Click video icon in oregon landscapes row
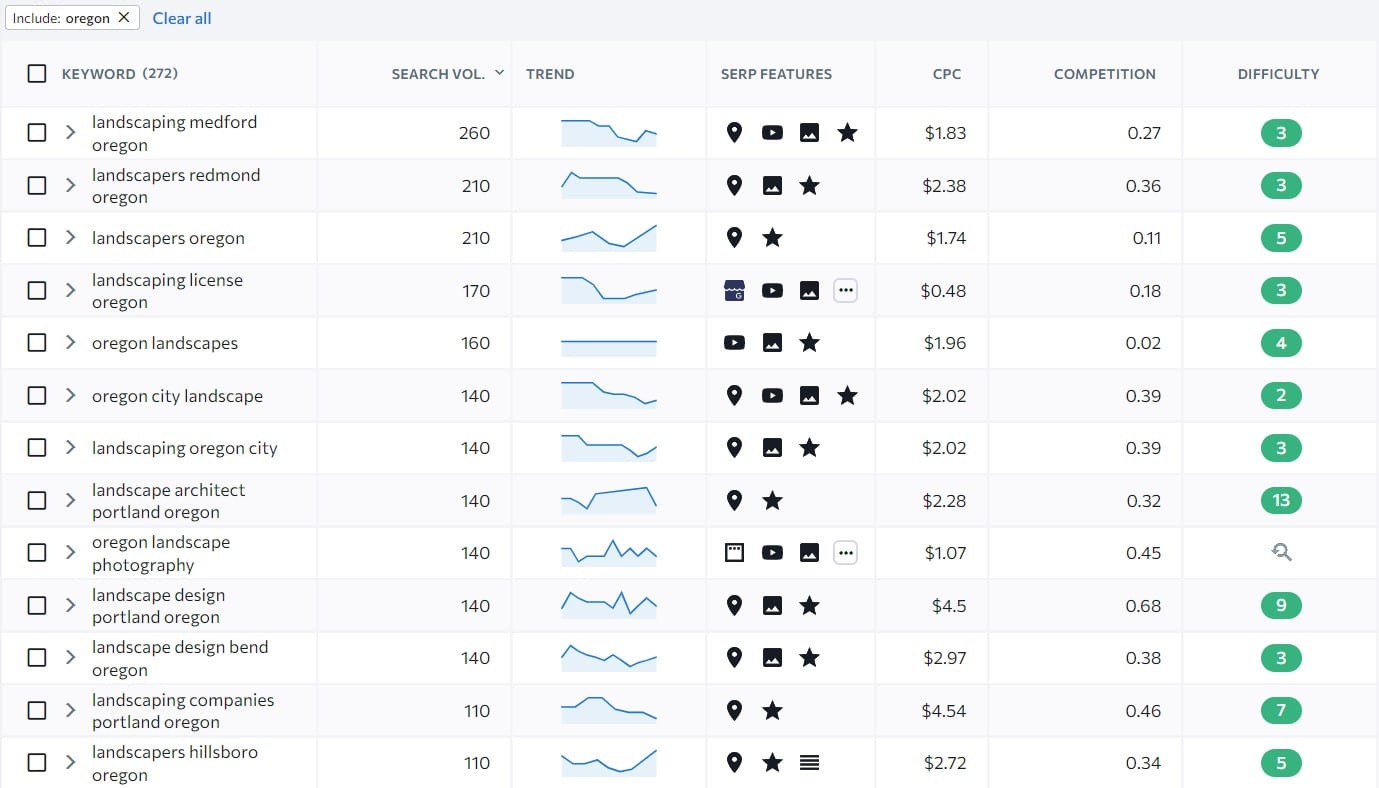The height and width of the screenshot is (788, 1379). (x=734, y=343)
